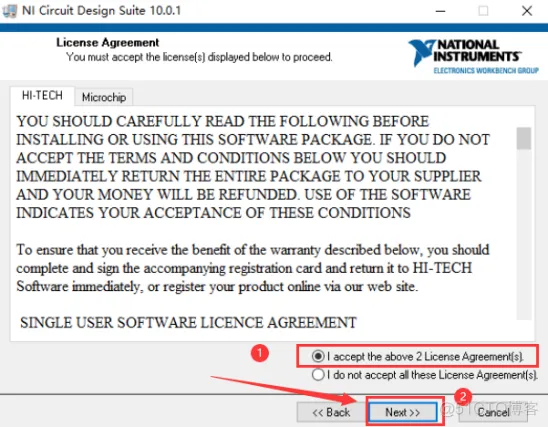Click the NI Circuit Design Suite installer title icon
This screenshot has width=548, height=427.
9,10
